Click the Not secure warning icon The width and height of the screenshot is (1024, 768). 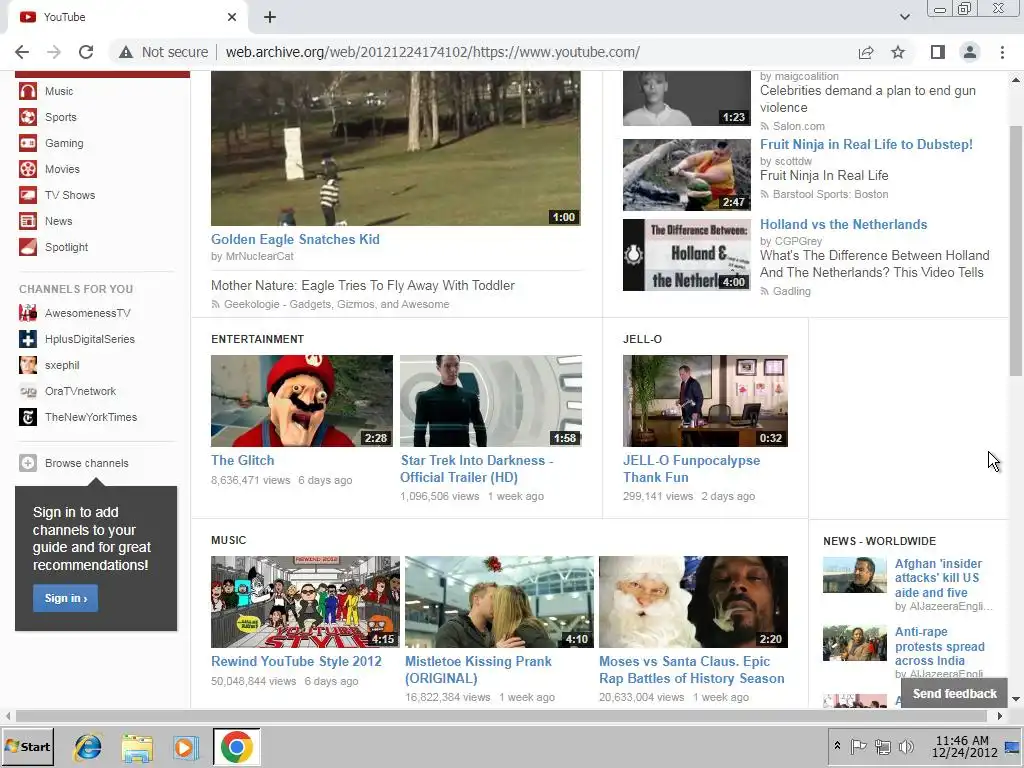click(126, 52)
